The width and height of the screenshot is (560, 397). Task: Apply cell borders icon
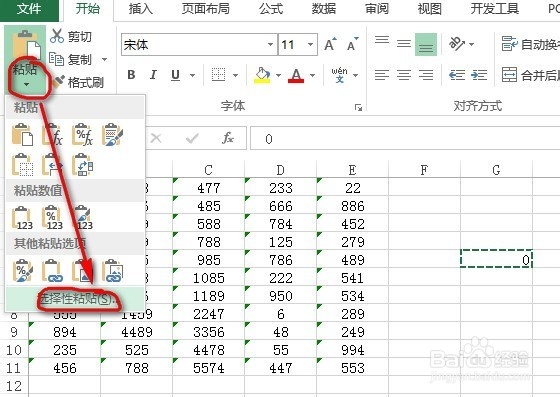(218, 75)
